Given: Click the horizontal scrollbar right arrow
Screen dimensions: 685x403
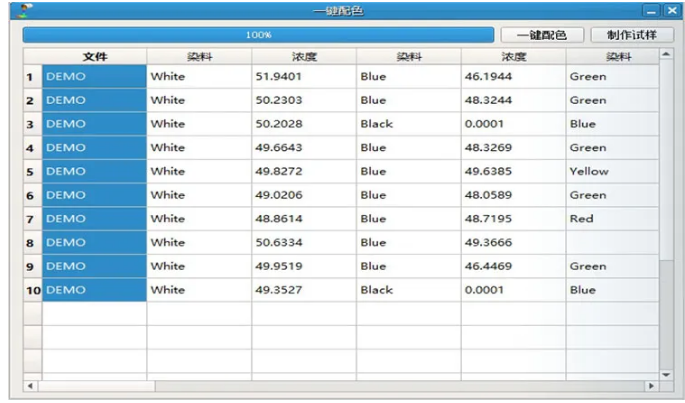Looking at the screenshot, I should [x=651, y=386].
